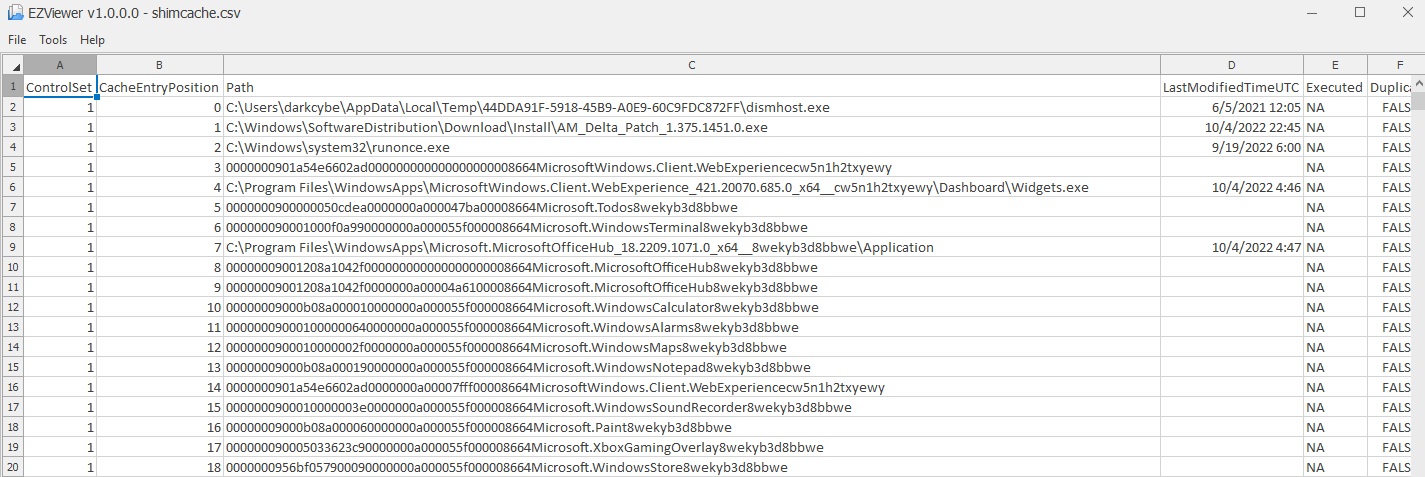The image size is (1425, 477).
Task: Select row 20 header
Action: pos(11,467)
